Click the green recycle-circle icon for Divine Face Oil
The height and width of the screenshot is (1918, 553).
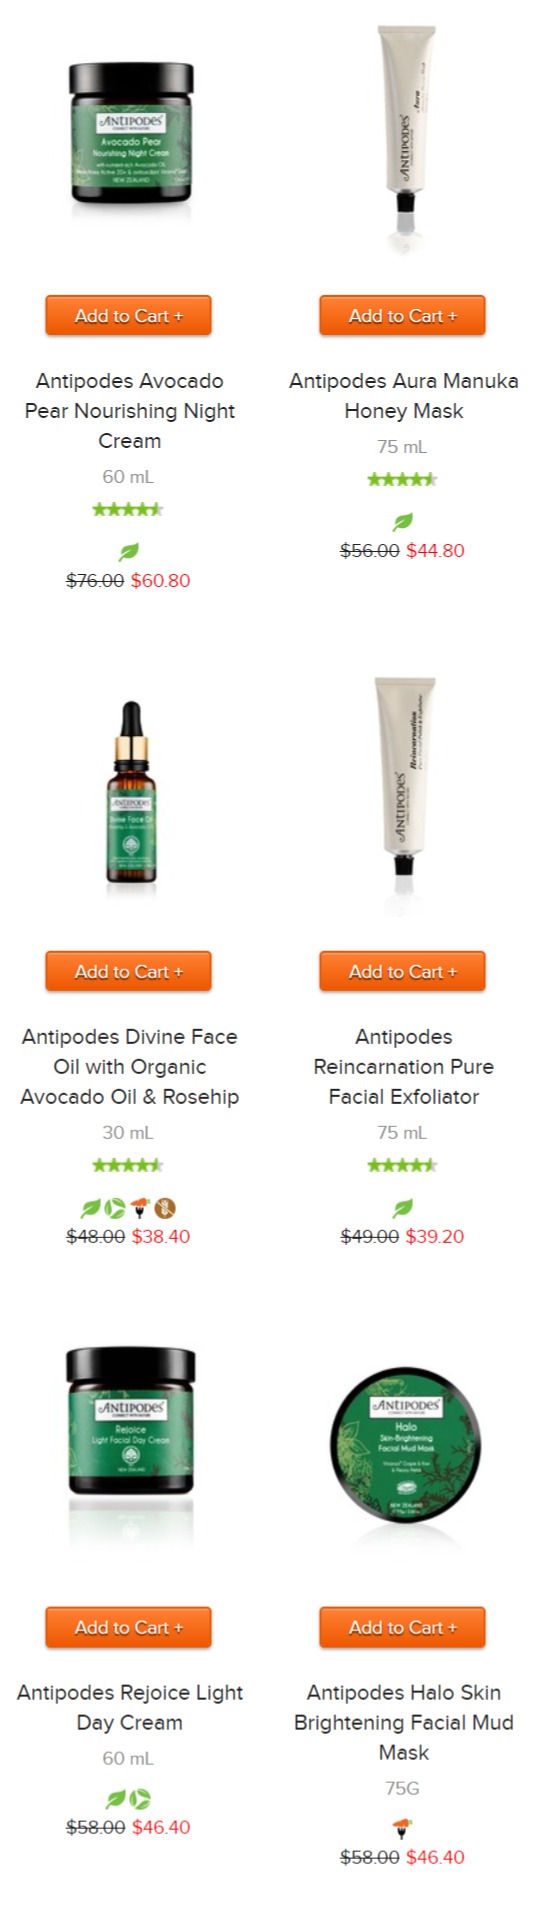115,1208
